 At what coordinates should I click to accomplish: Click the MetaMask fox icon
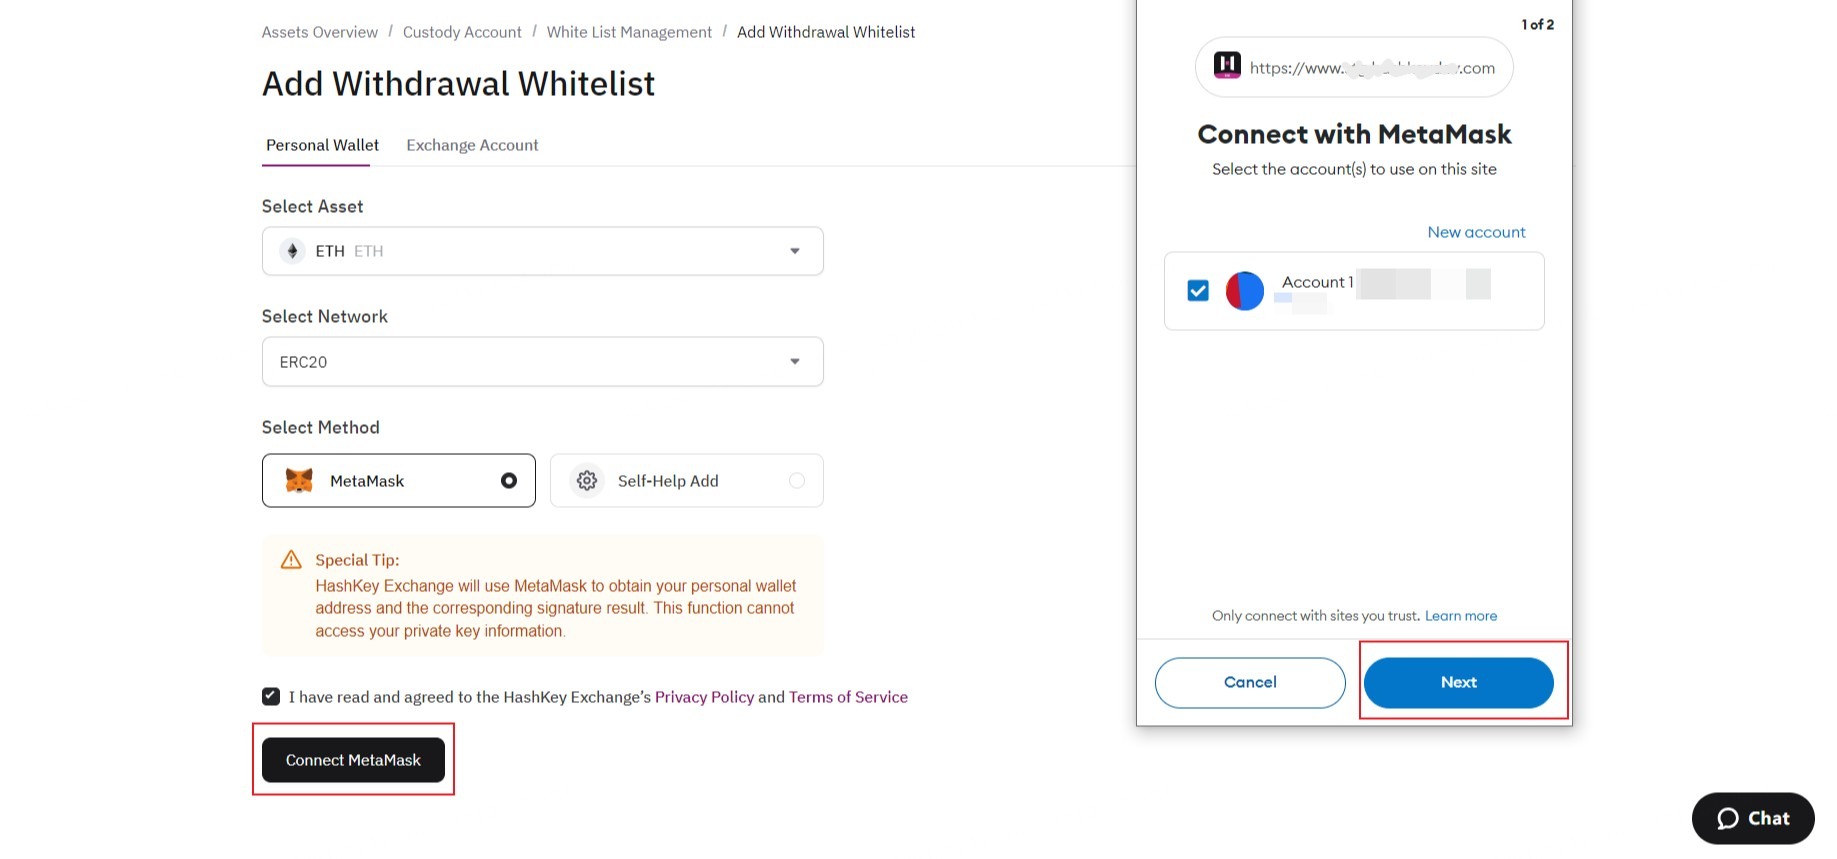pos(299,481)
